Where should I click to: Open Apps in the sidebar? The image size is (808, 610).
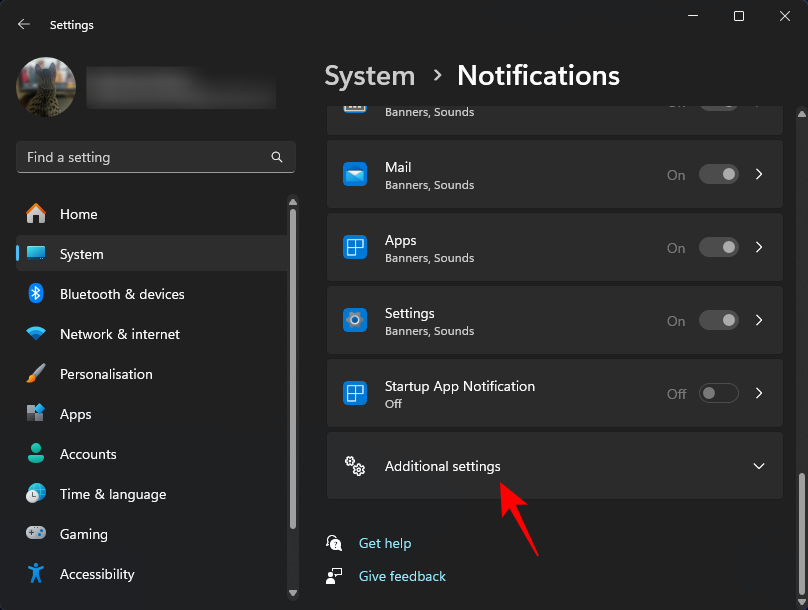(152, 414)
